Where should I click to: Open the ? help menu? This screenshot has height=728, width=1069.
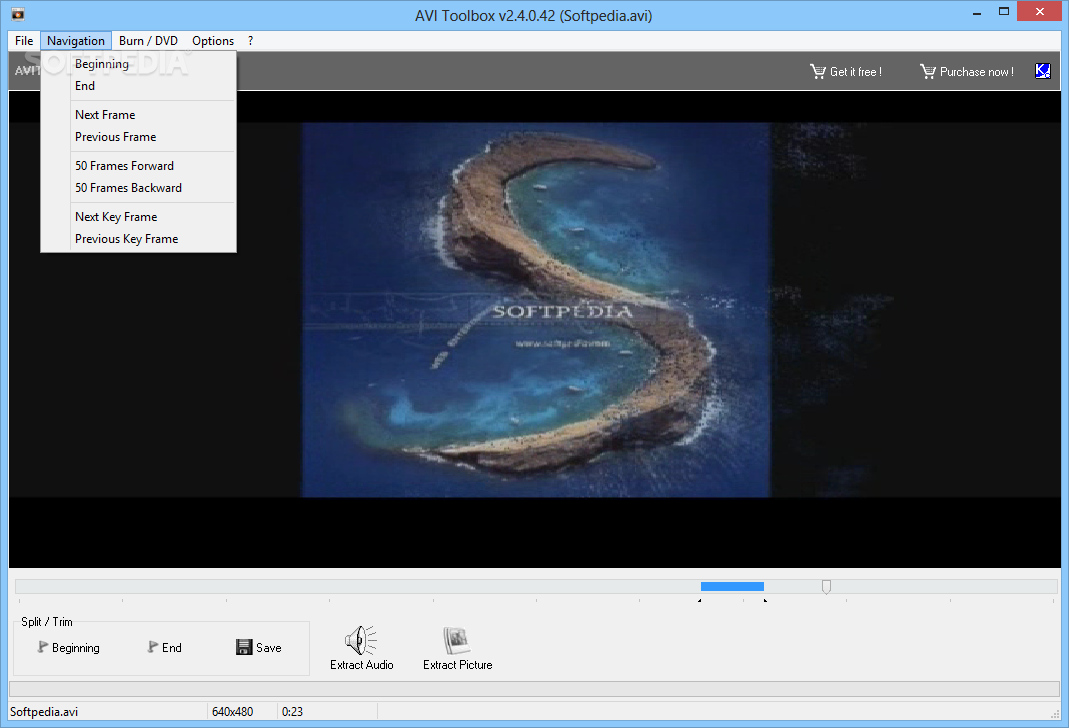[x=250, y=41]
